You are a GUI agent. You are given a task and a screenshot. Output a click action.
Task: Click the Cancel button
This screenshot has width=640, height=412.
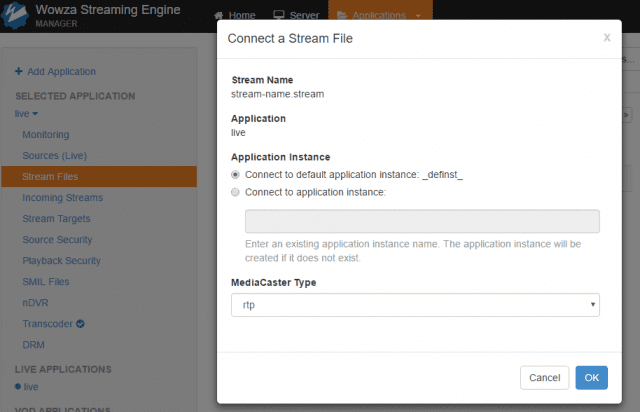pos(544,378)
